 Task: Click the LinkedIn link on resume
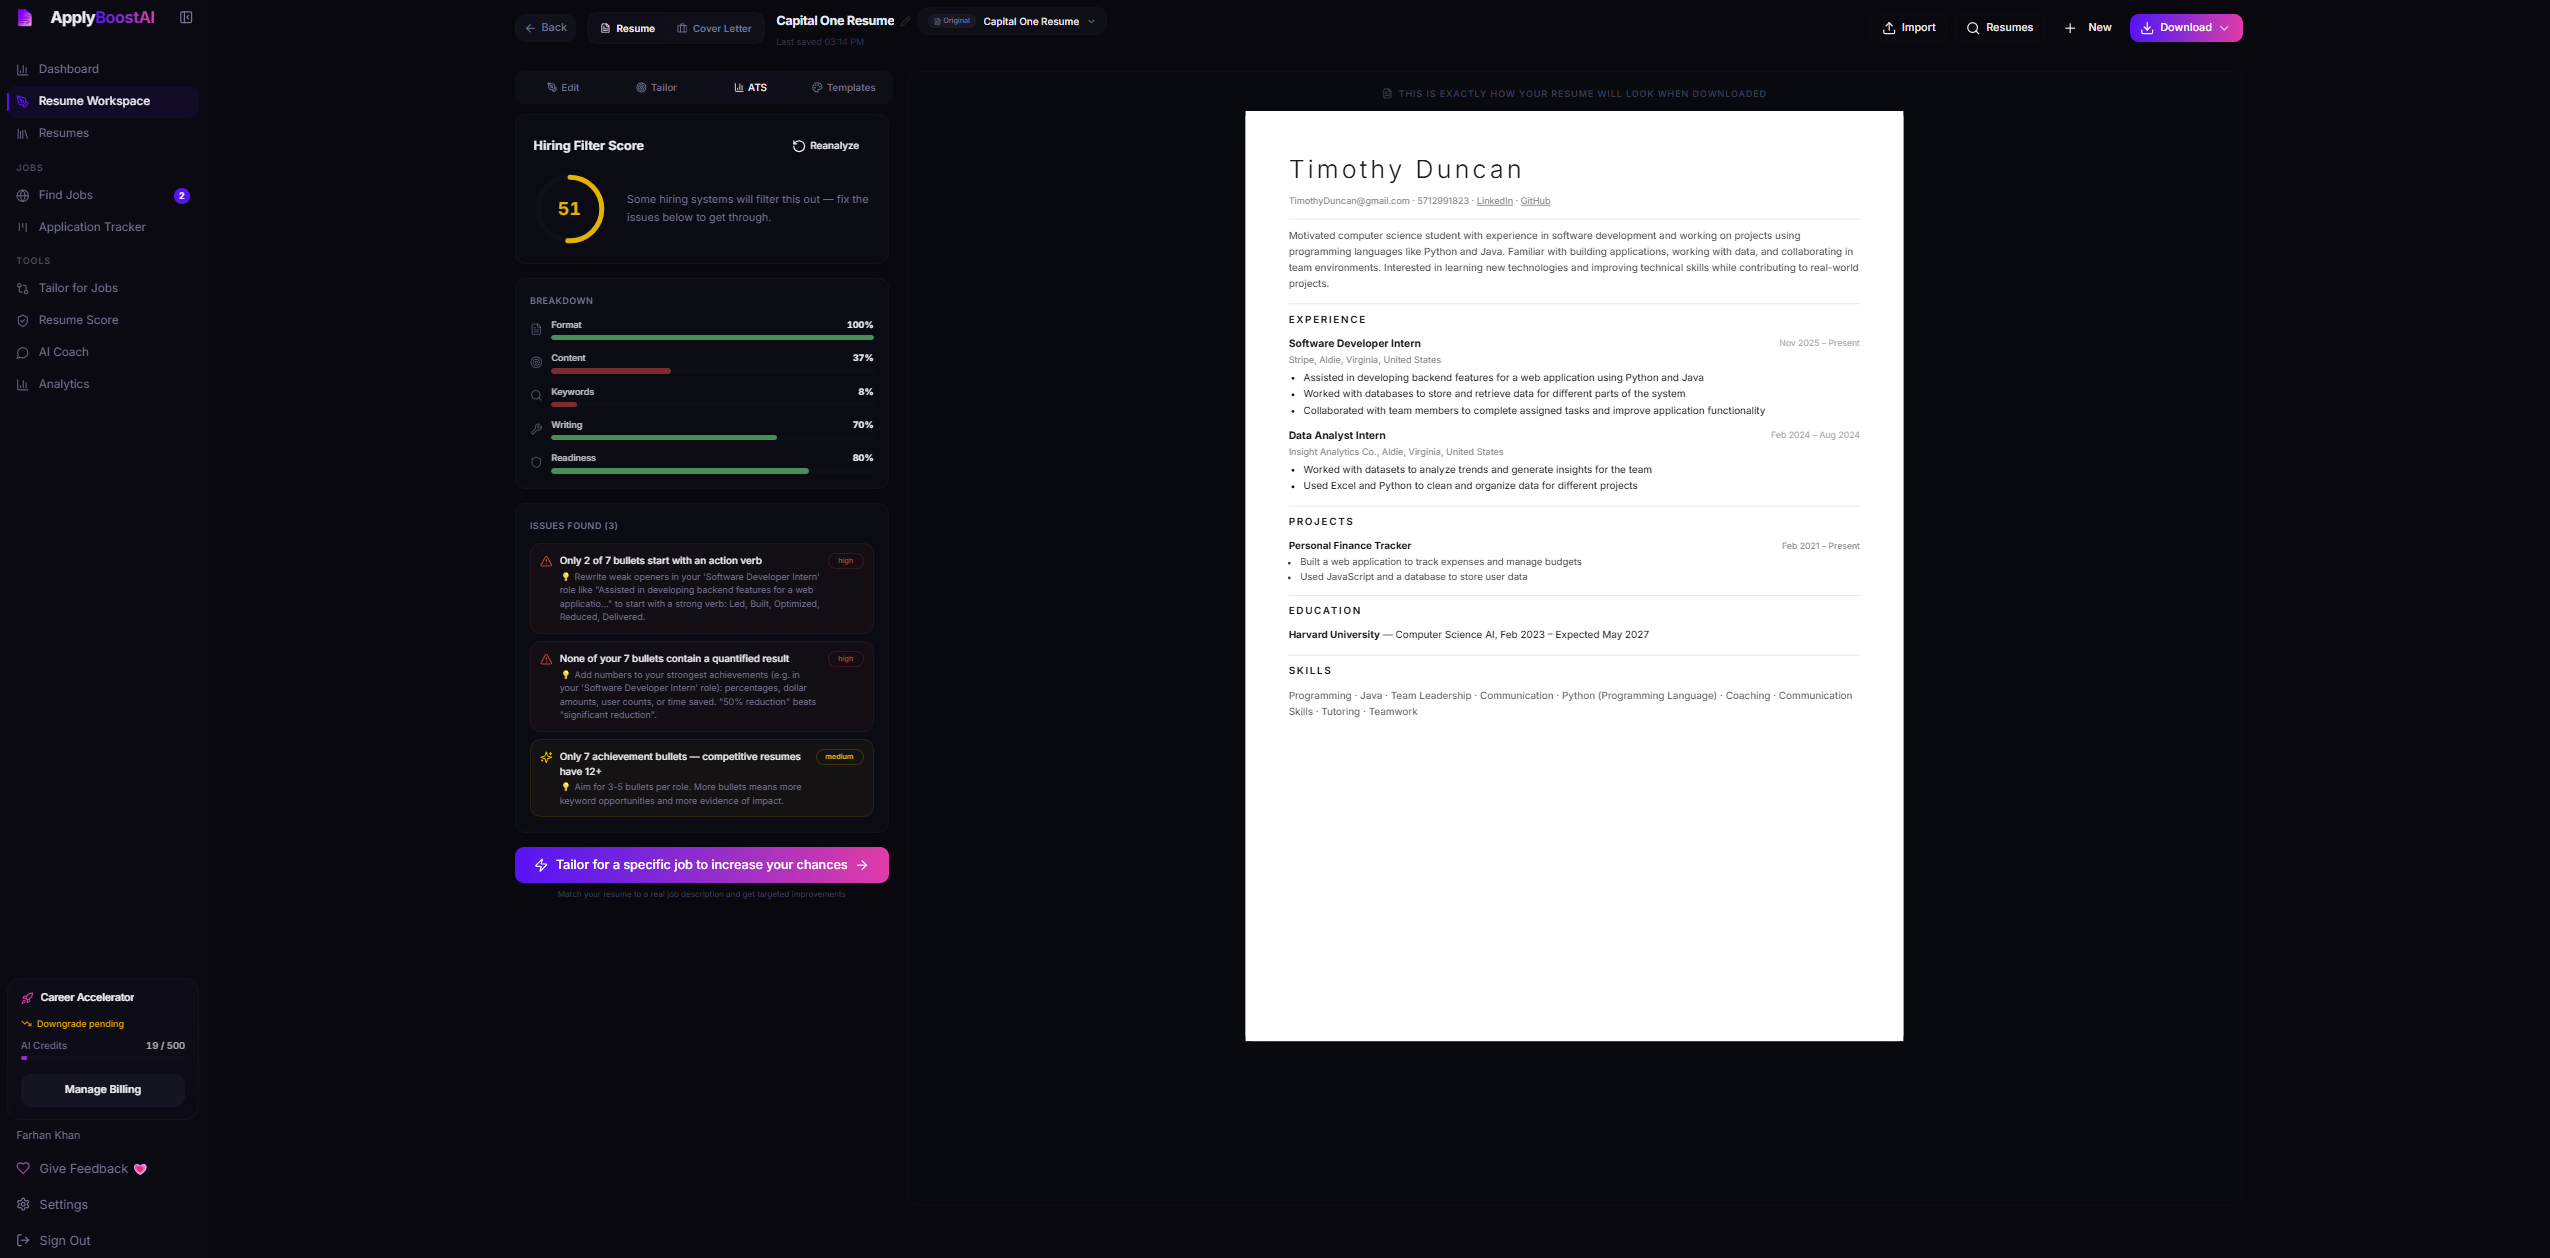point(1494,201)
